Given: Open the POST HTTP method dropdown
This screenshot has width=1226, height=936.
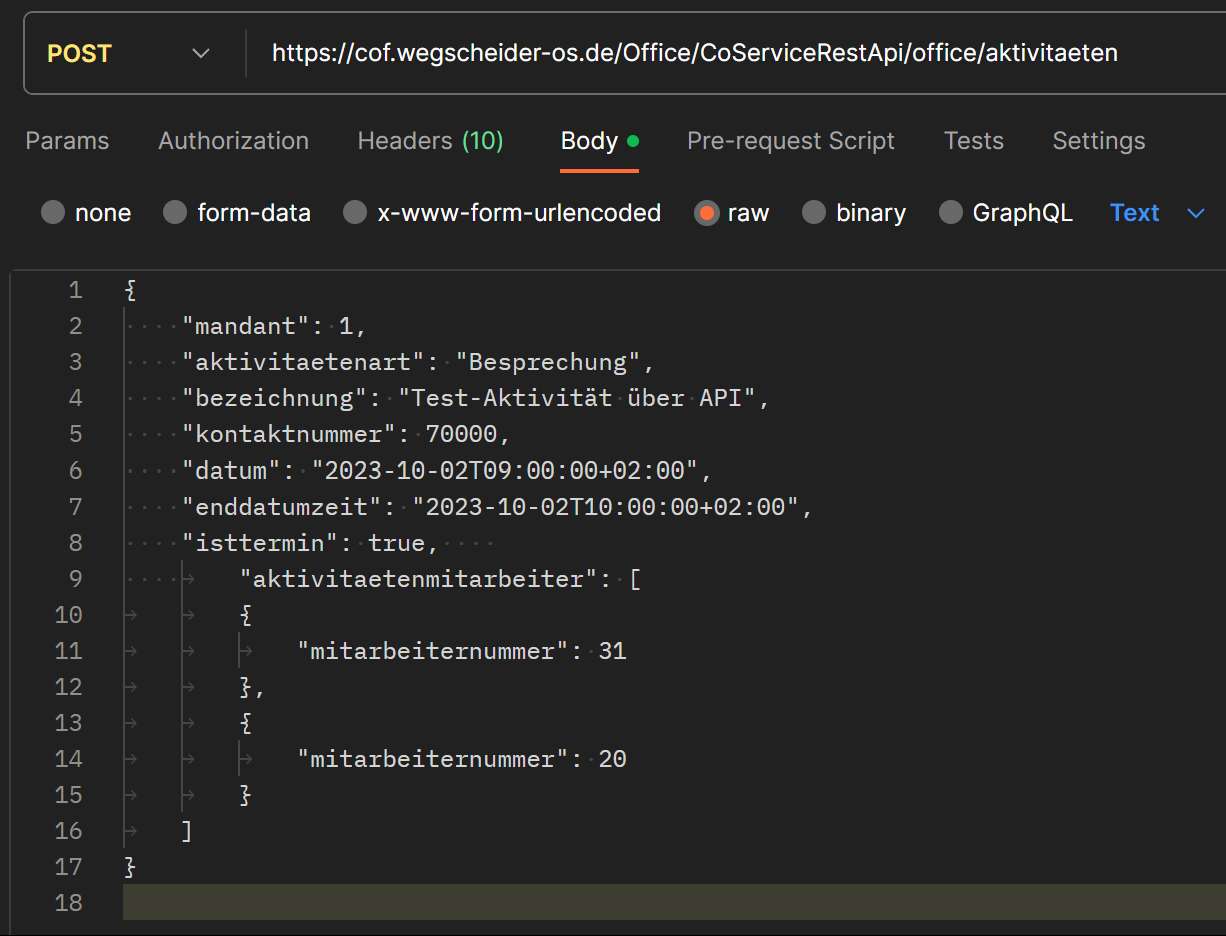Looking at the screenshot, I should (130, 53).
